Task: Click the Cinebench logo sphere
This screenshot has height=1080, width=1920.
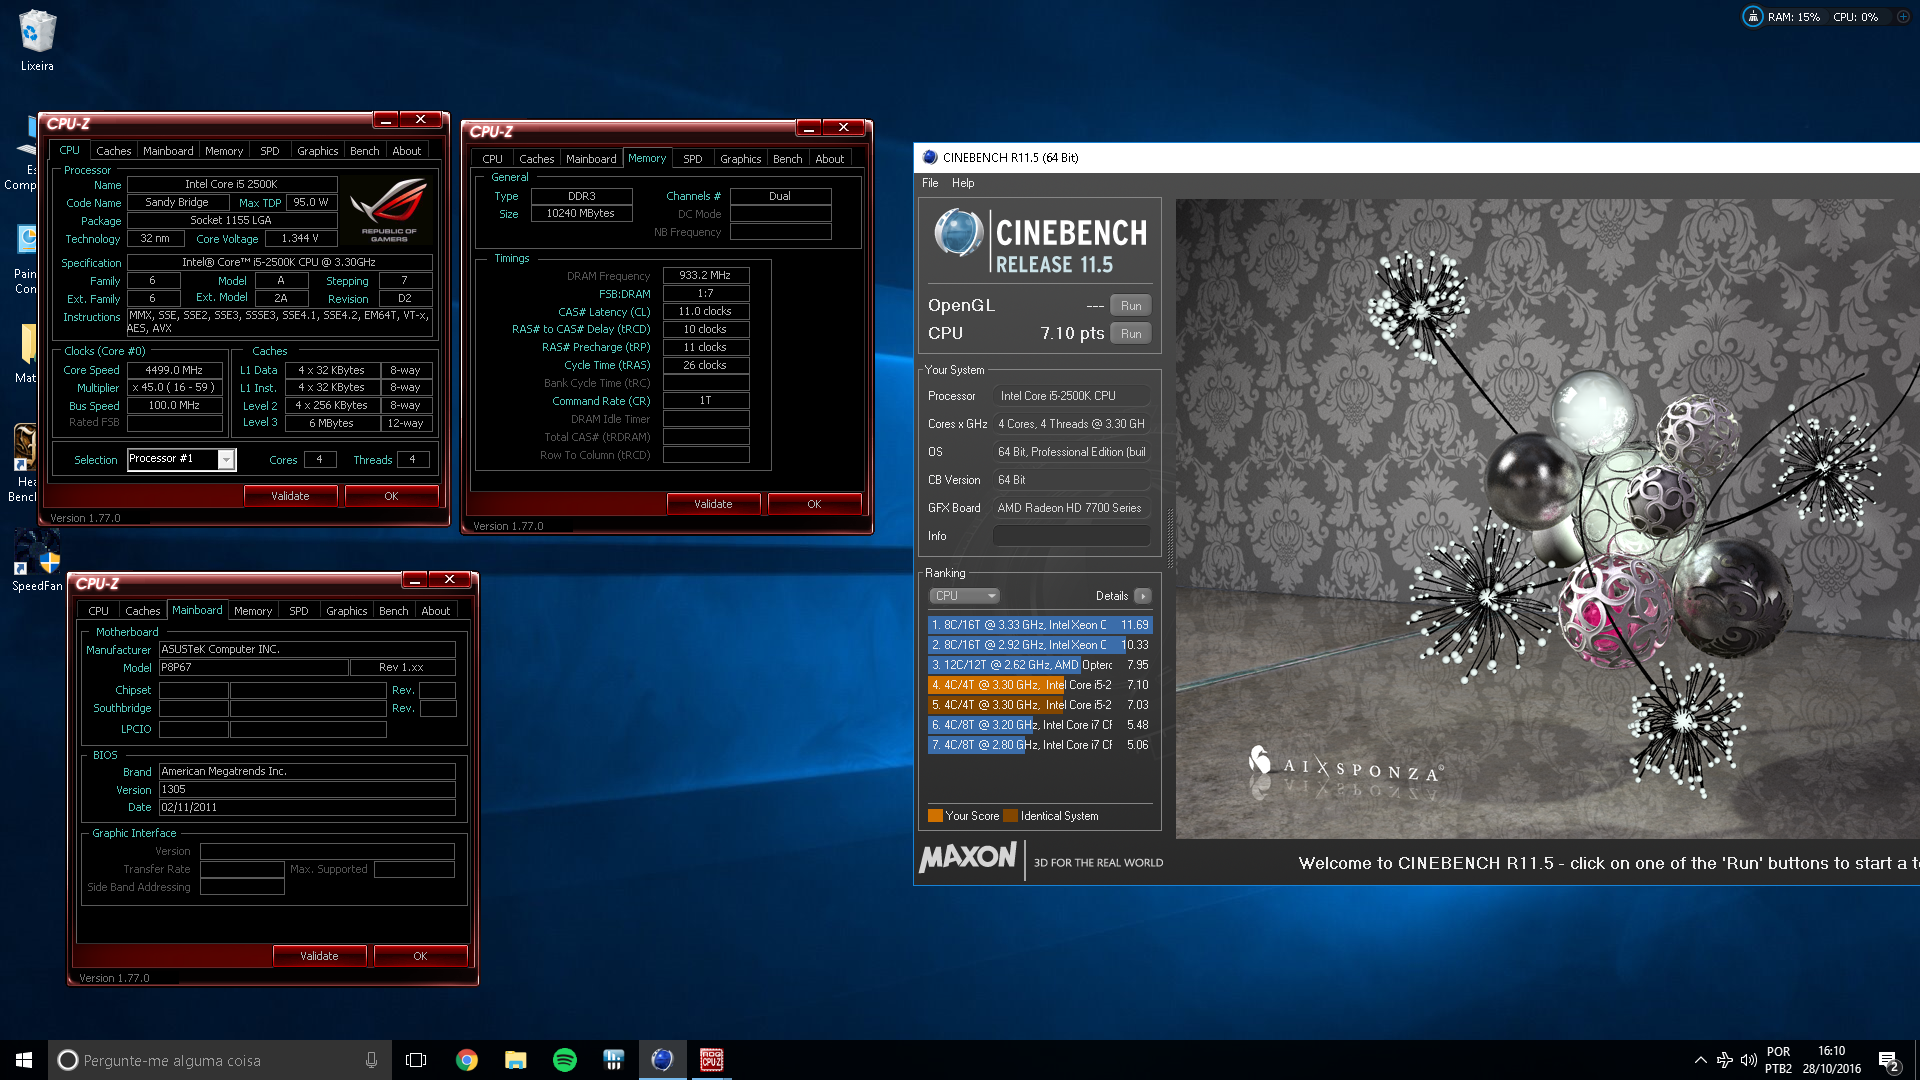Action: pyautogui.click(x=958, y=233)
